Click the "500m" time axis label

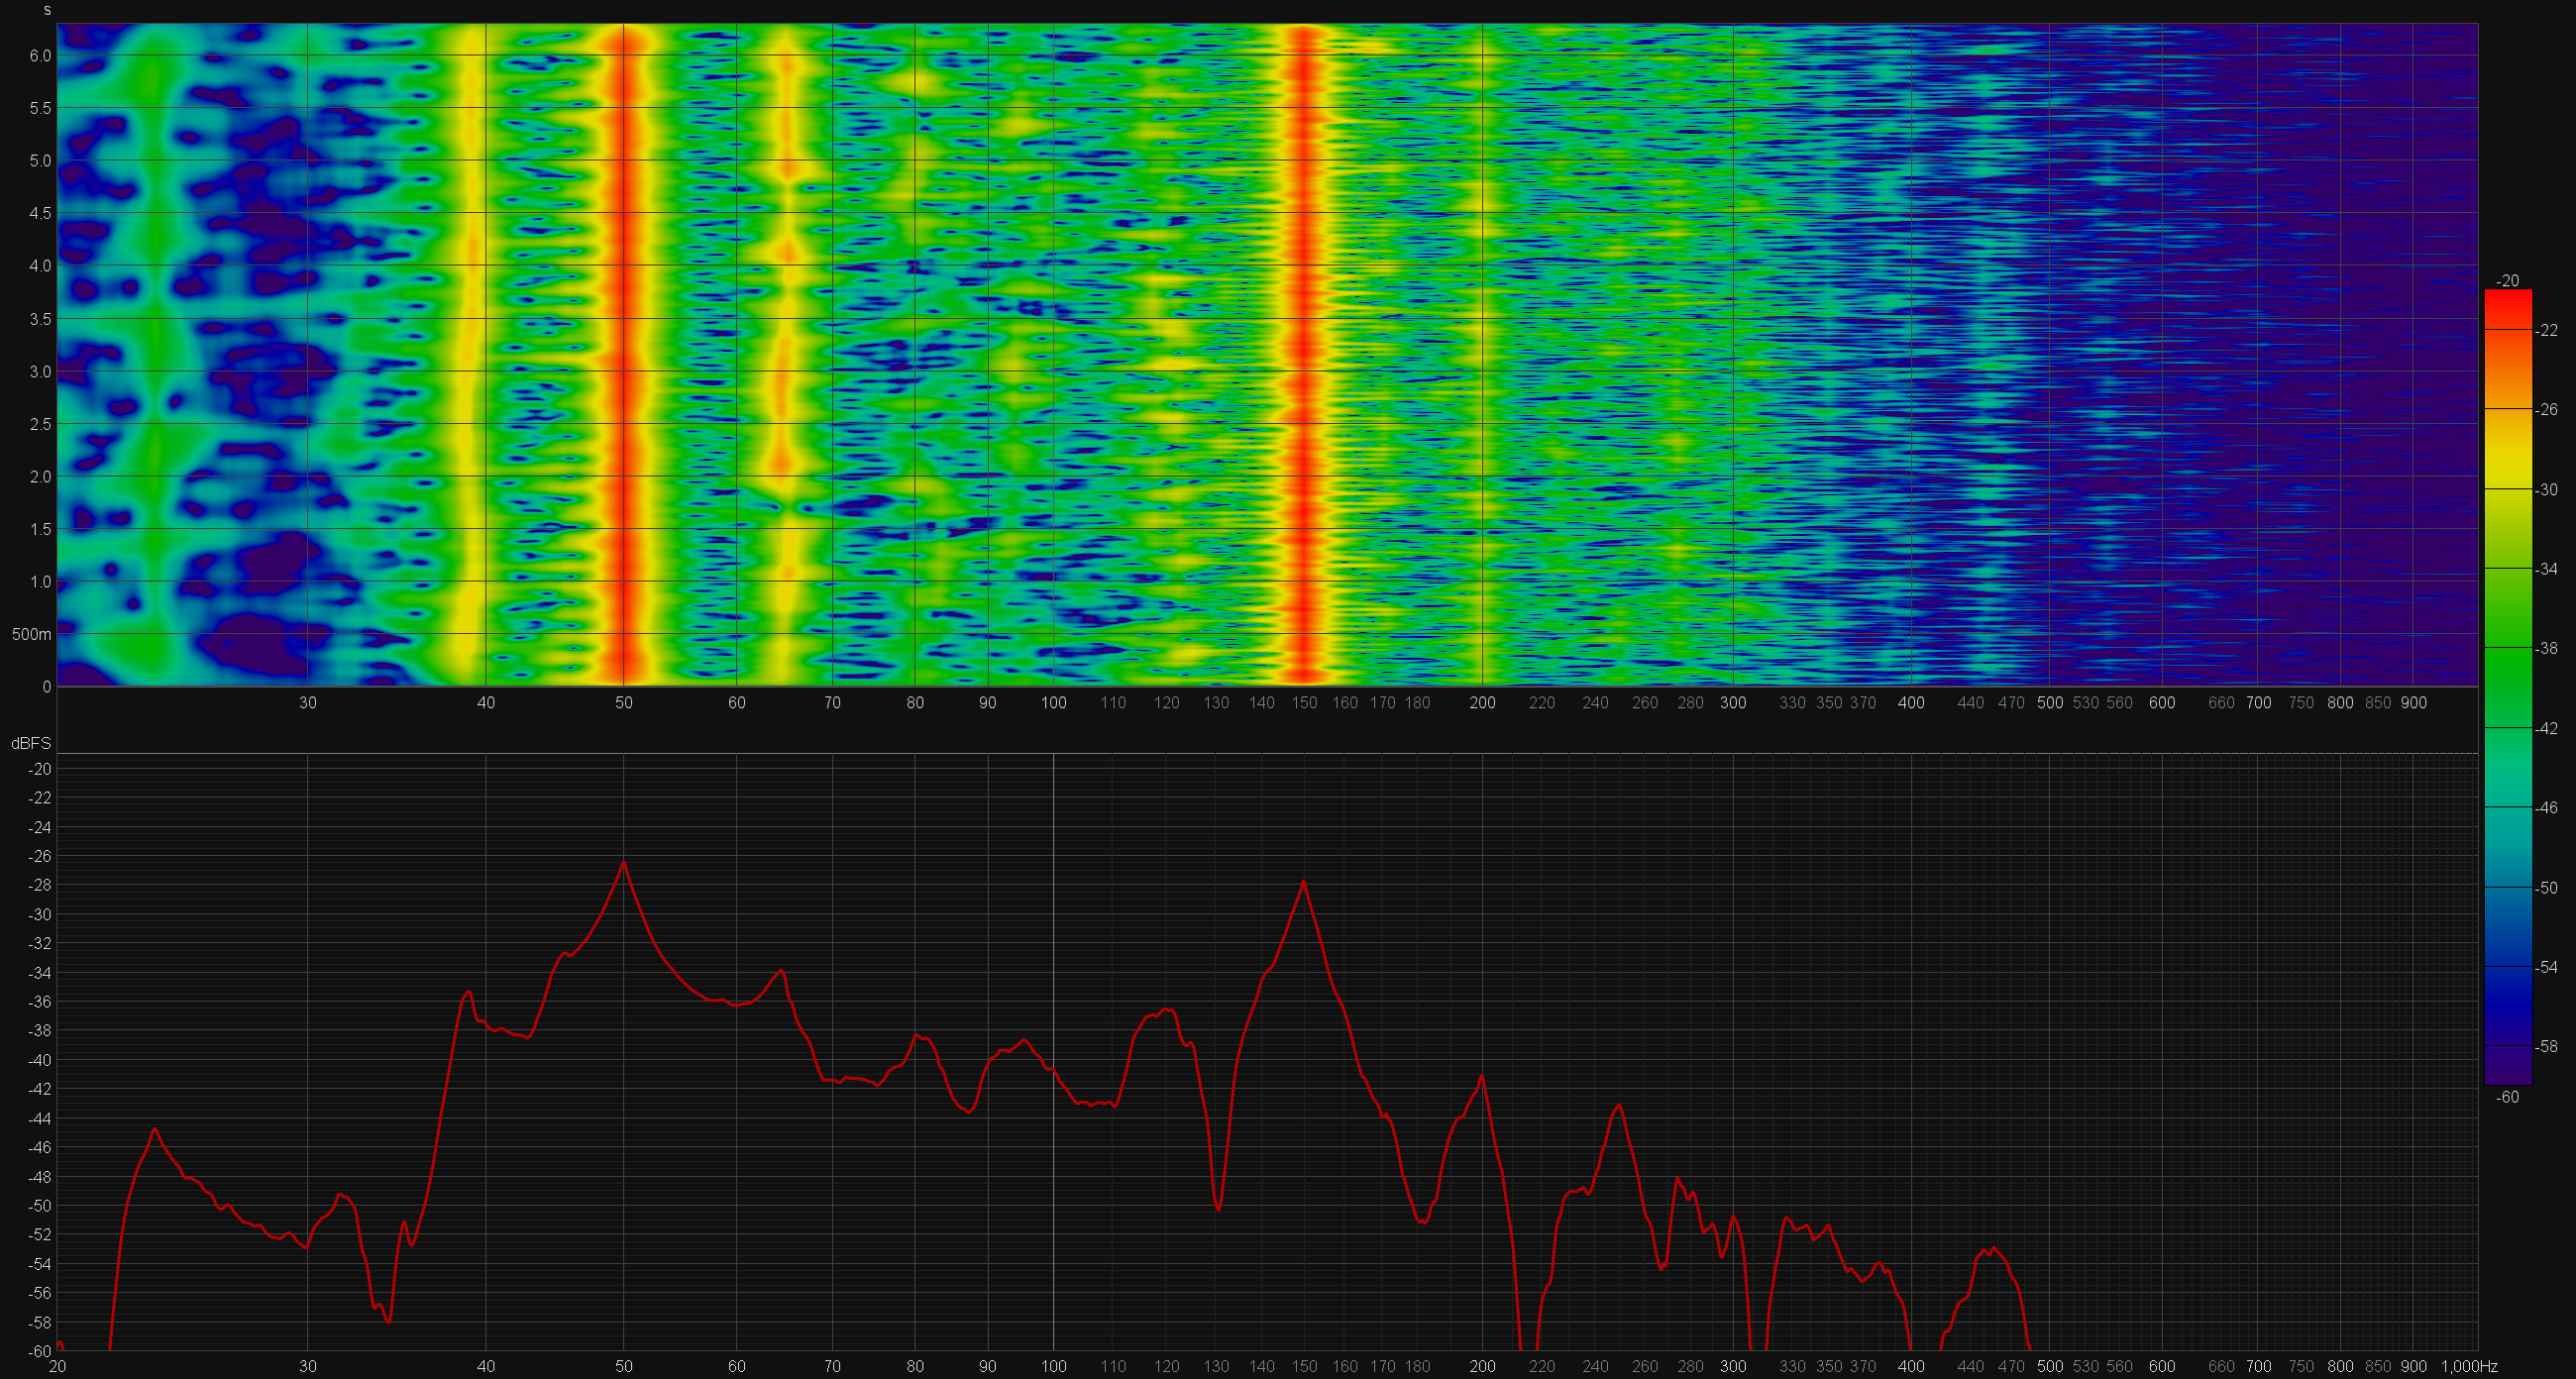pyautogui.click(x=32, y=634)
